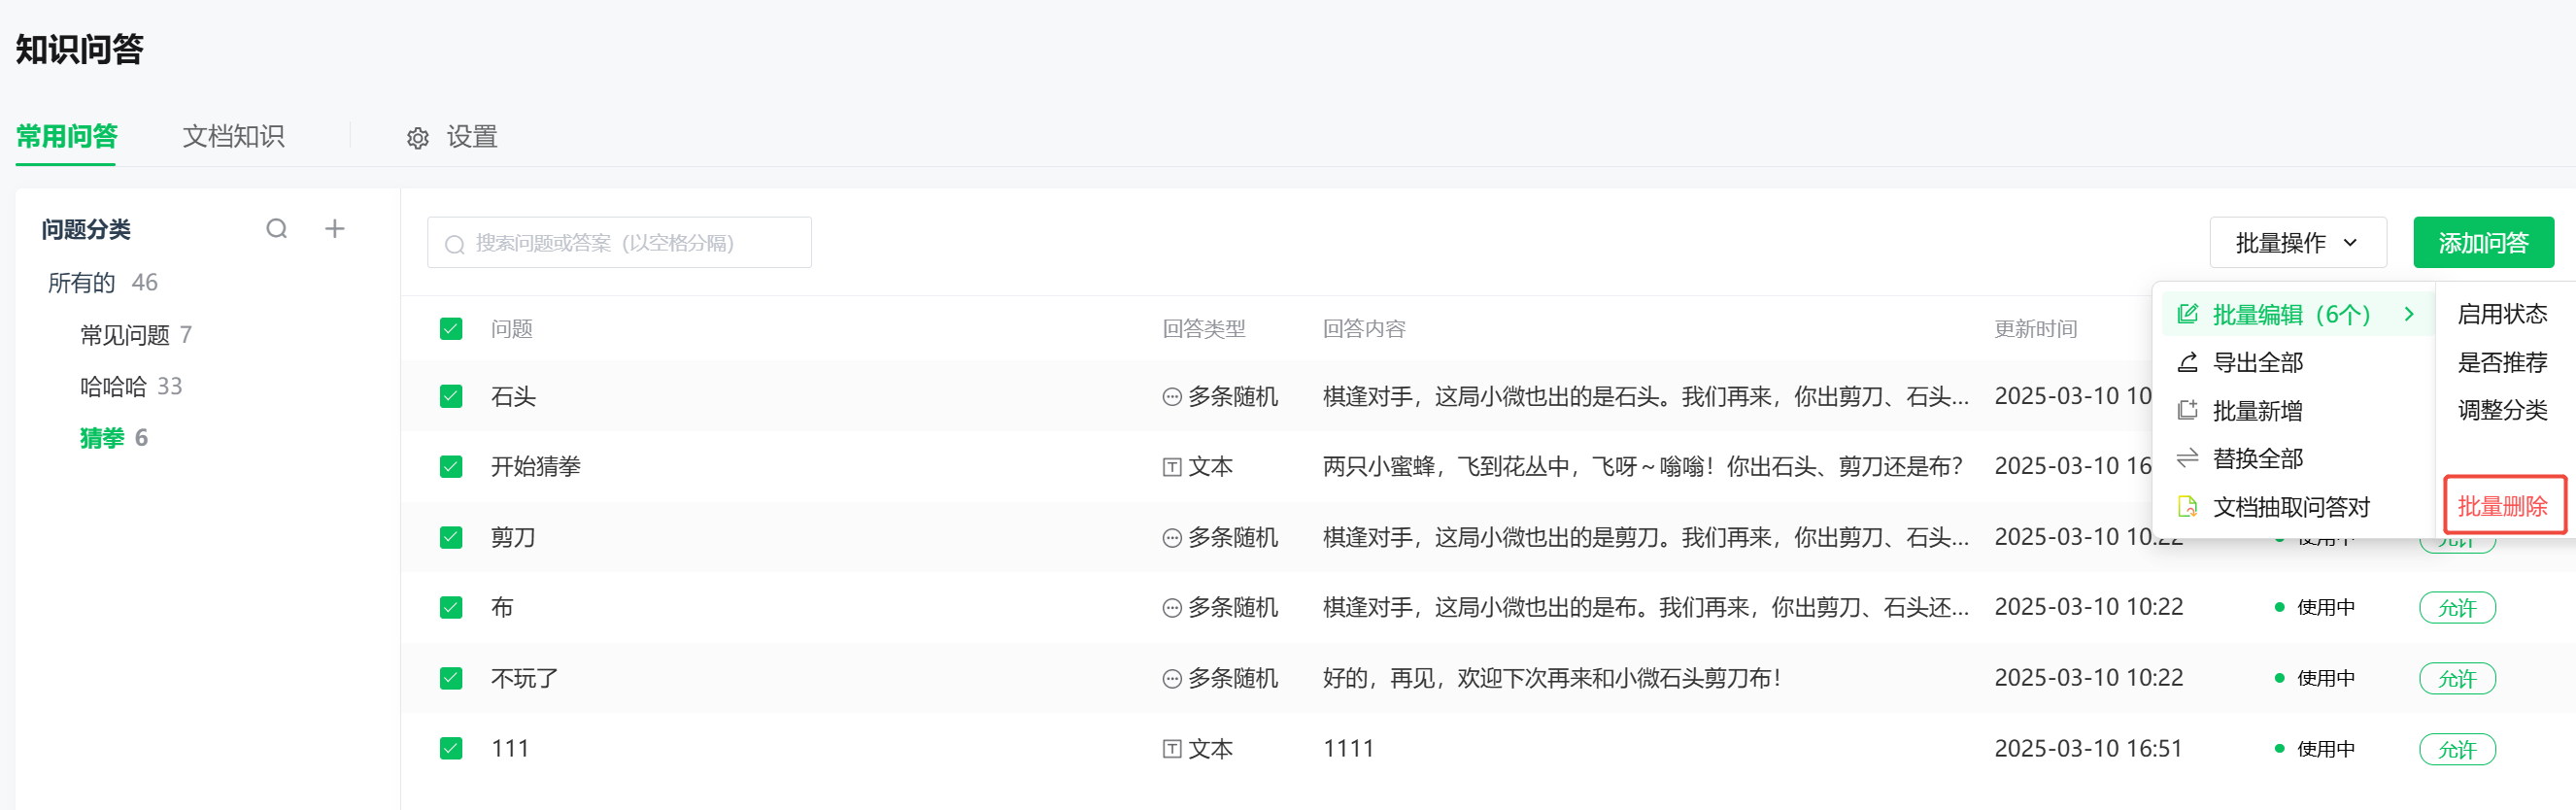Click the export all icon
Viewport: 2576px width, 810px height.
click(2187, 362)
